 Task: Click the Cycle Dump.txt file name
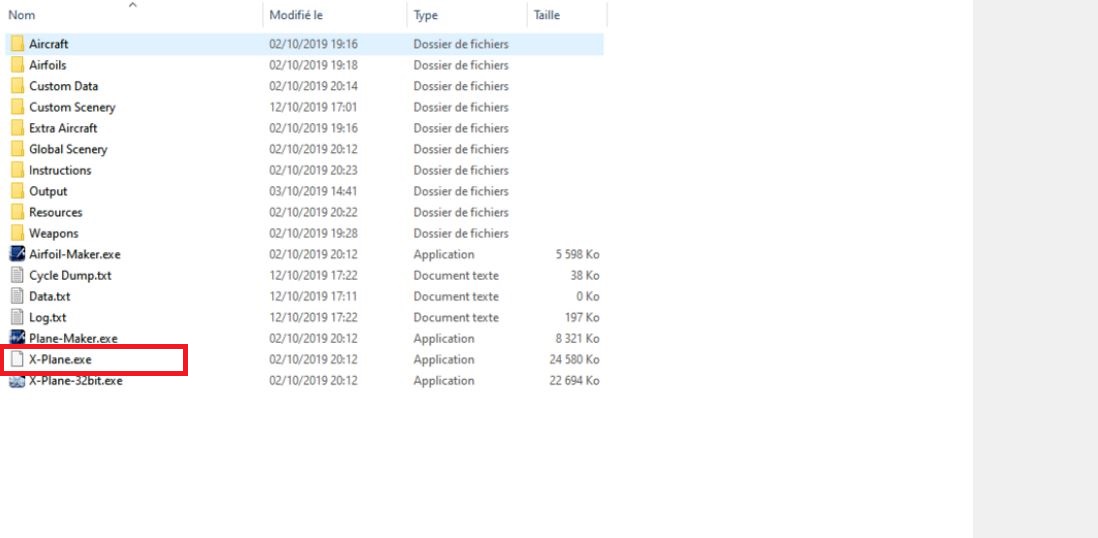(70, 275)
